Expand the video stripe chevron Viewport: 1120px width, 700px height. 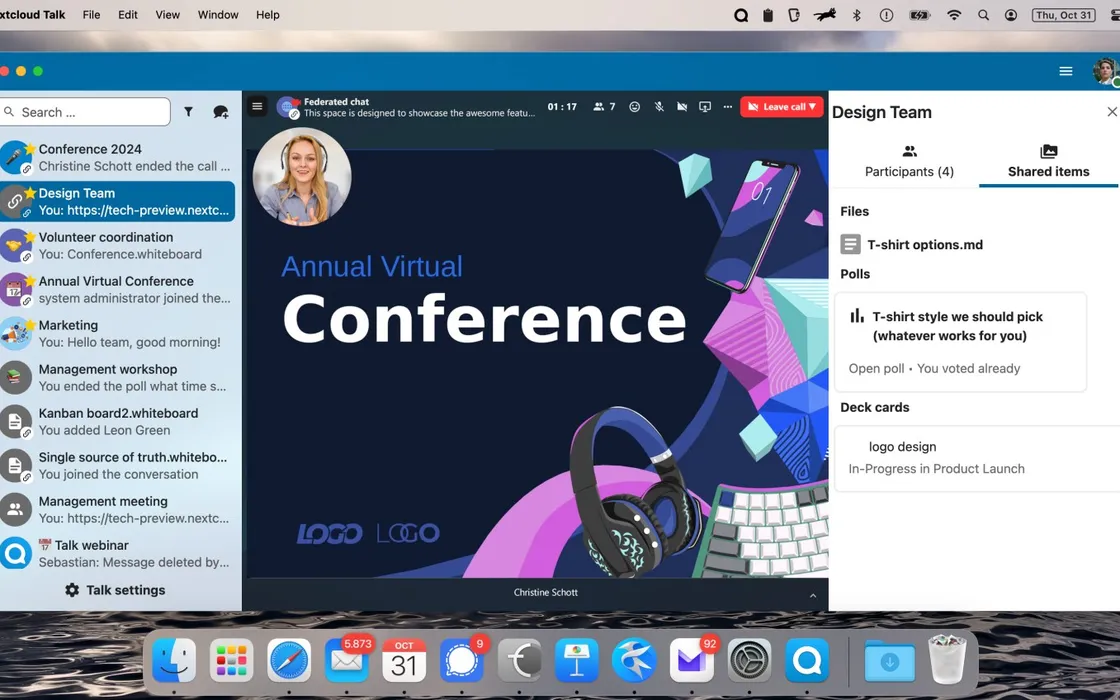(812, 595)
